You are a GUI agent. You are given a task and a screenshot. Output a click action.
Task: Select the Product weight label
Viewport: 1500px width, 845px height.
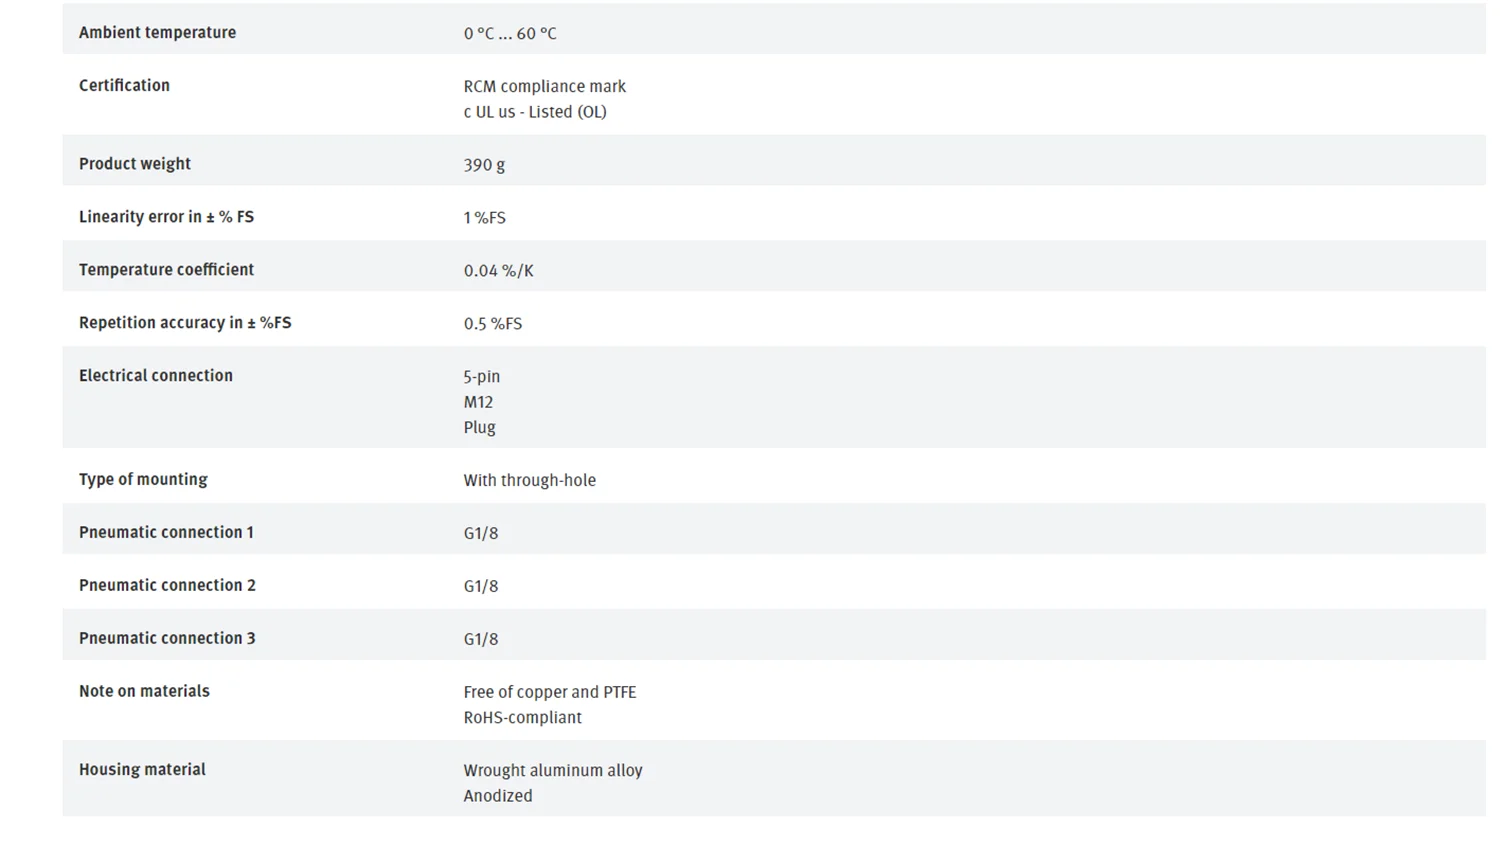tap(135, 163)
